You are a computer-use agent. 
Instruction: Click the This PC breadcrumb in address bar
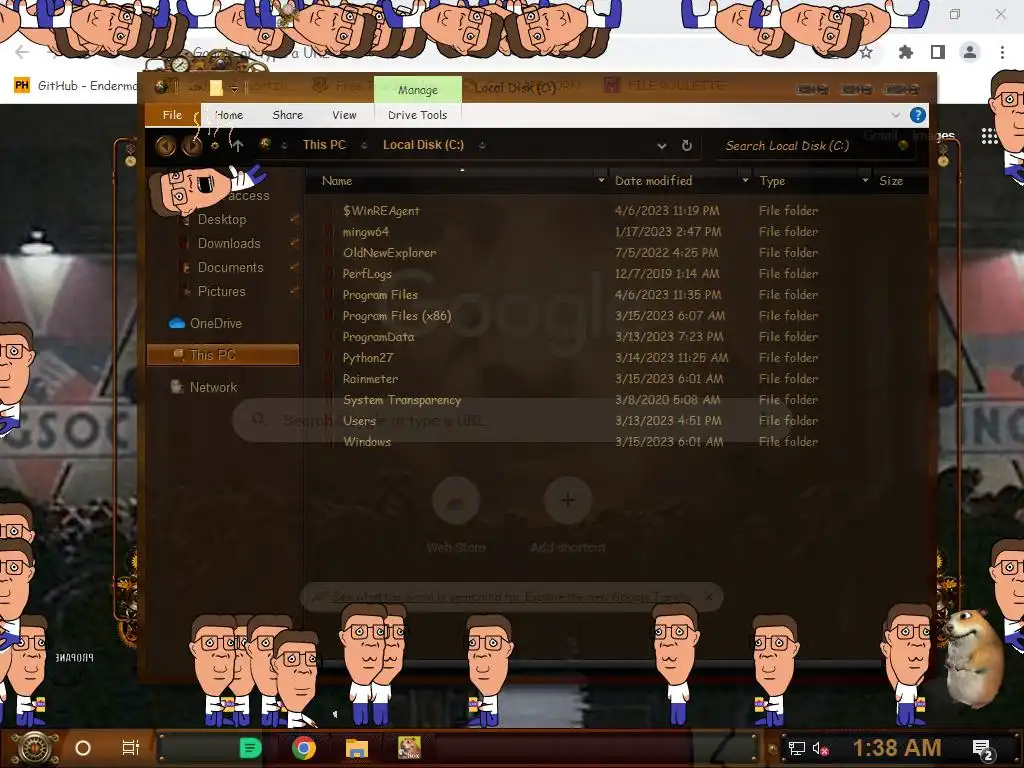click(x=324, y=145)
